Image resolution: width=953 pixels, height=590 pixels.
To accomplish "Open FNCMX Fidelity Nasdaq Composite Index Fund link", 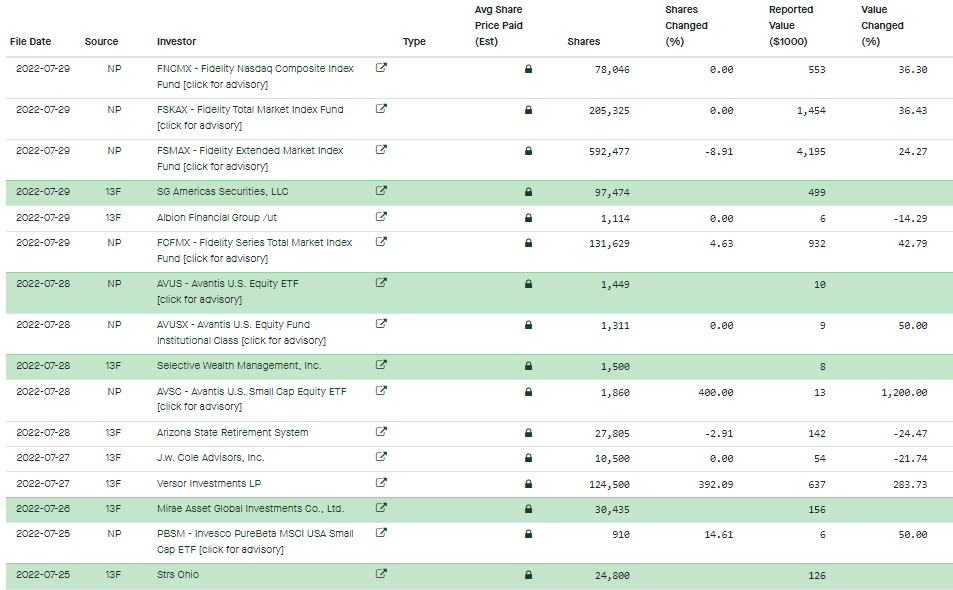I will pos(255,76).
